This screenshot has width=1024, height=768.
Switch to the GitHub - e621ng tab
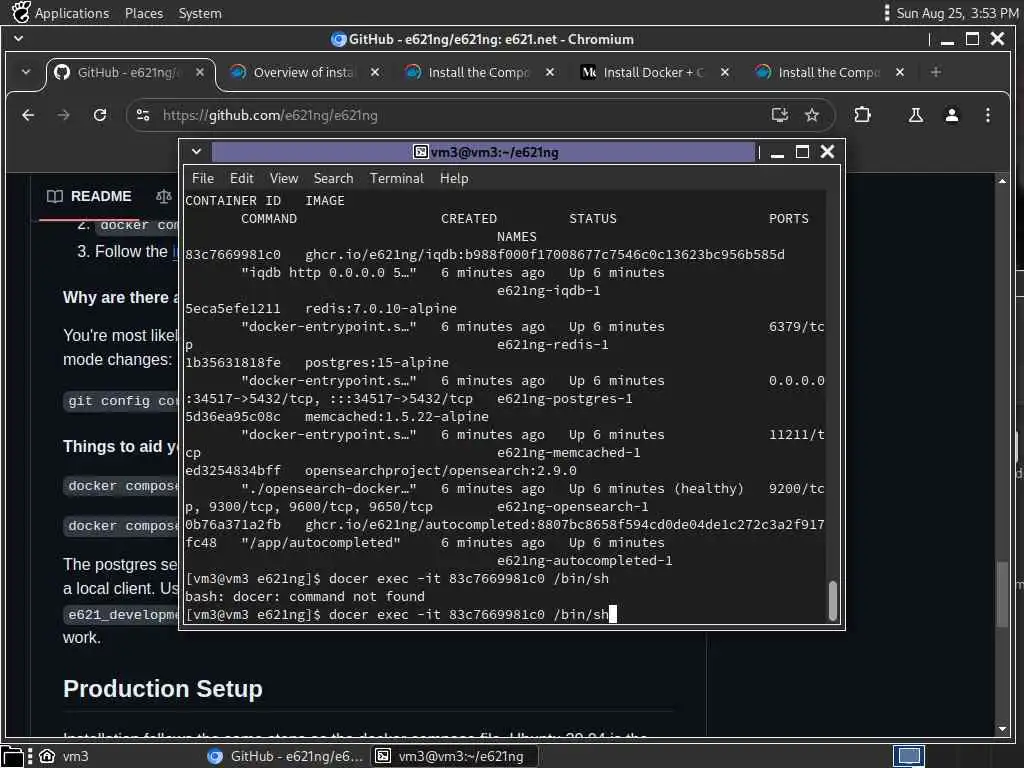tap(127, 72)
